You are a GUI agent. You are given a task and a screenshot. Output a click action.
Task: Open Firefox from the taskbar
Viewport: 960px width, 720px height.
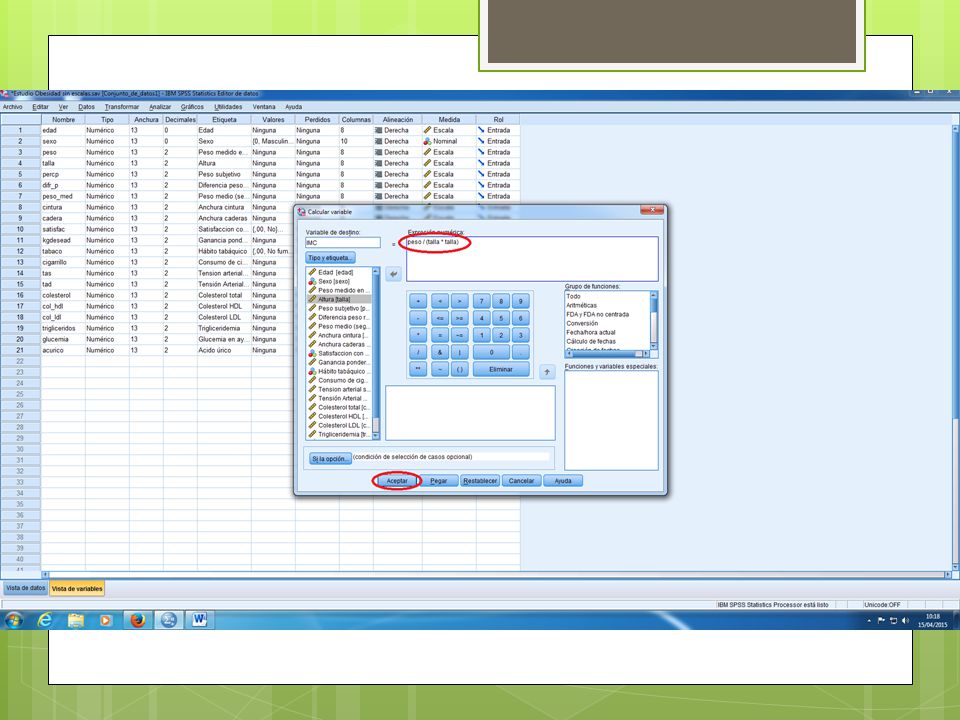click(138, 620)
